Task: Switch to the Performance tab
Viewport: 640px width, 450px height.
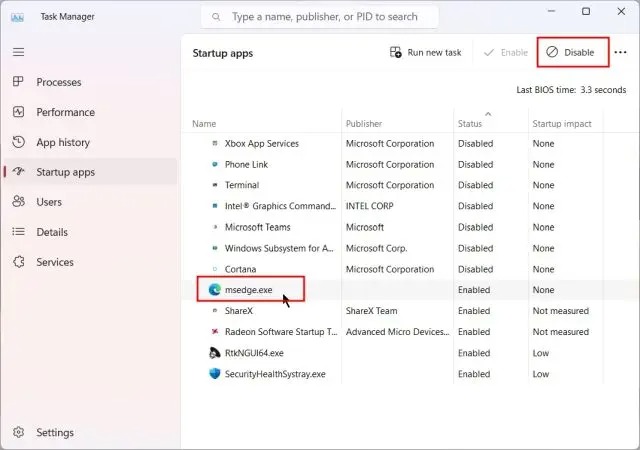Action: (91, 112)
